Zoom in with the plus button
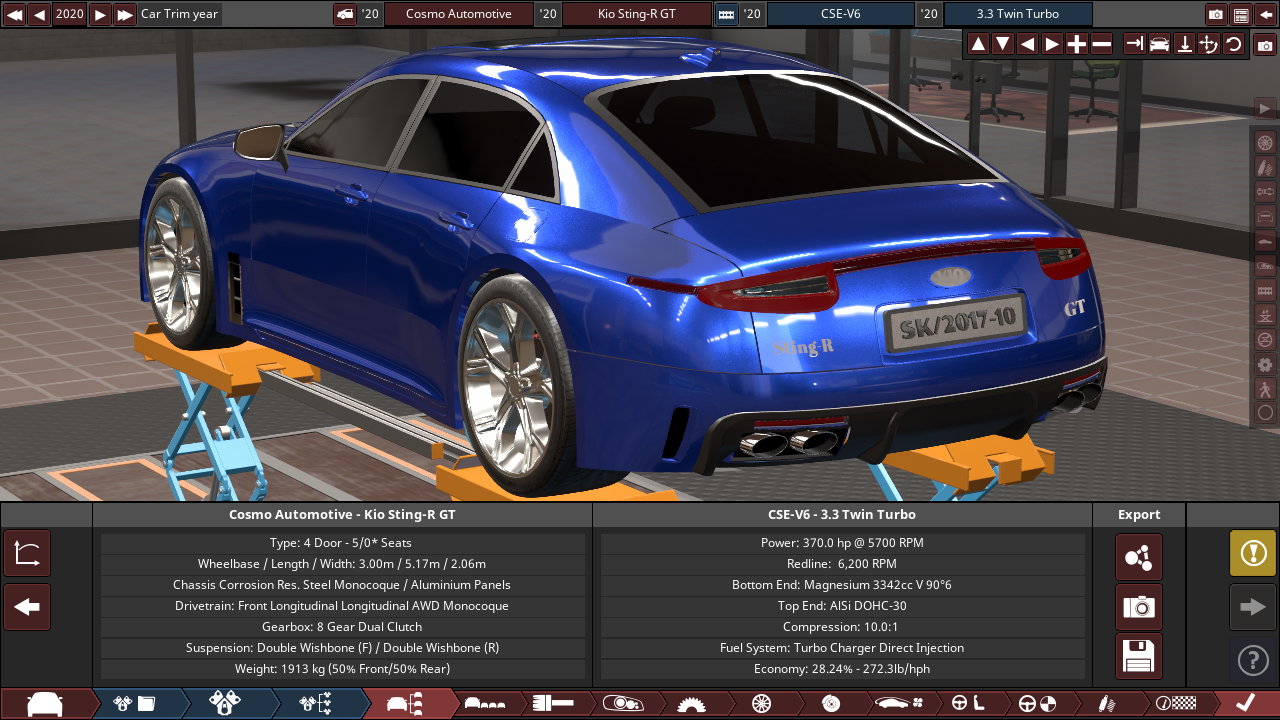Viewport: 1280px width, 720px height. click(x=1076, y=44)
